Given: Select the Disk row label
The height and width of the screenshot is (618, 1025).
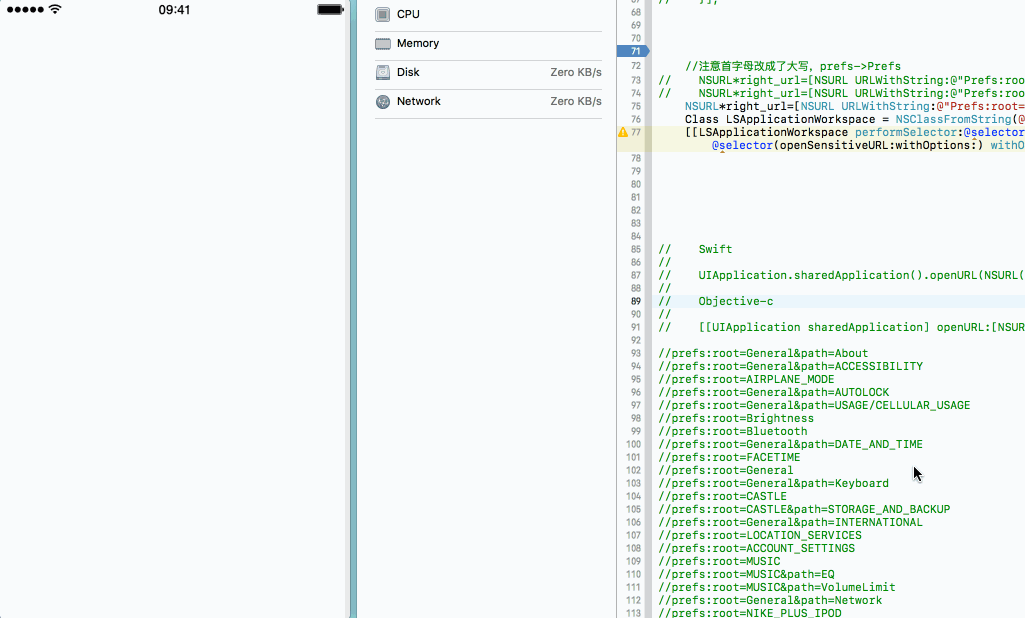Looking at the screenshot, I should coord(408,72).
